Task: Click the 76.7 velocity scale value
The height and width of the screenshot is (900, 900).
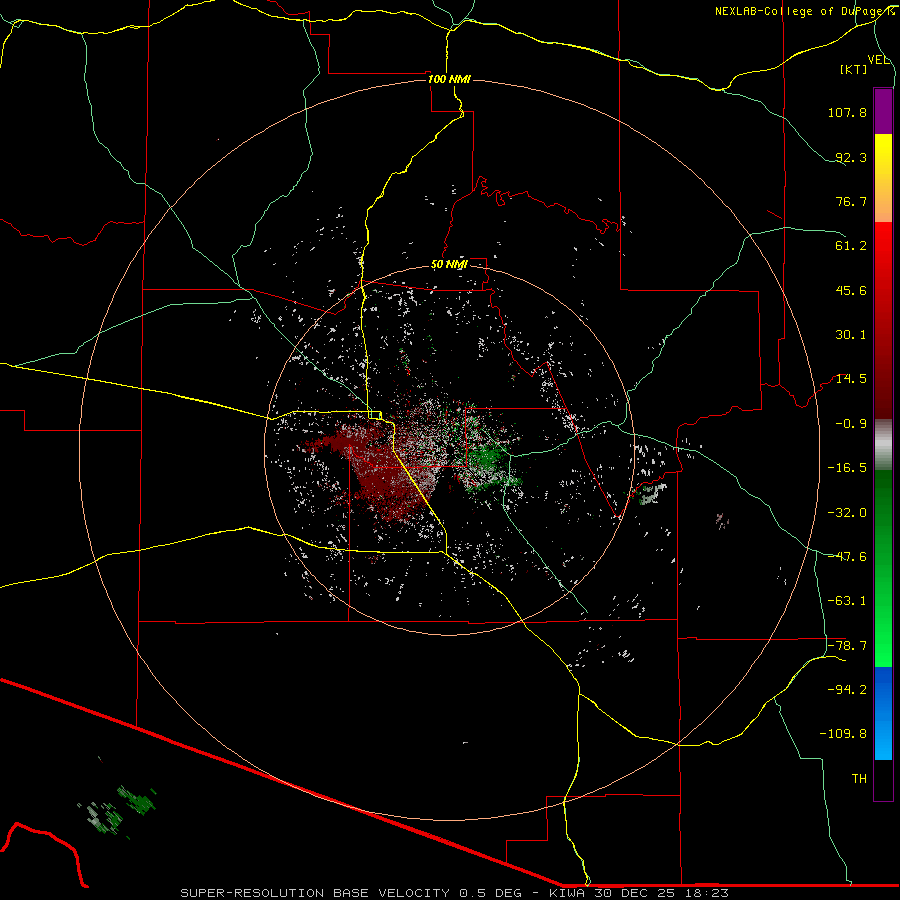Action: tap(851, 201)
